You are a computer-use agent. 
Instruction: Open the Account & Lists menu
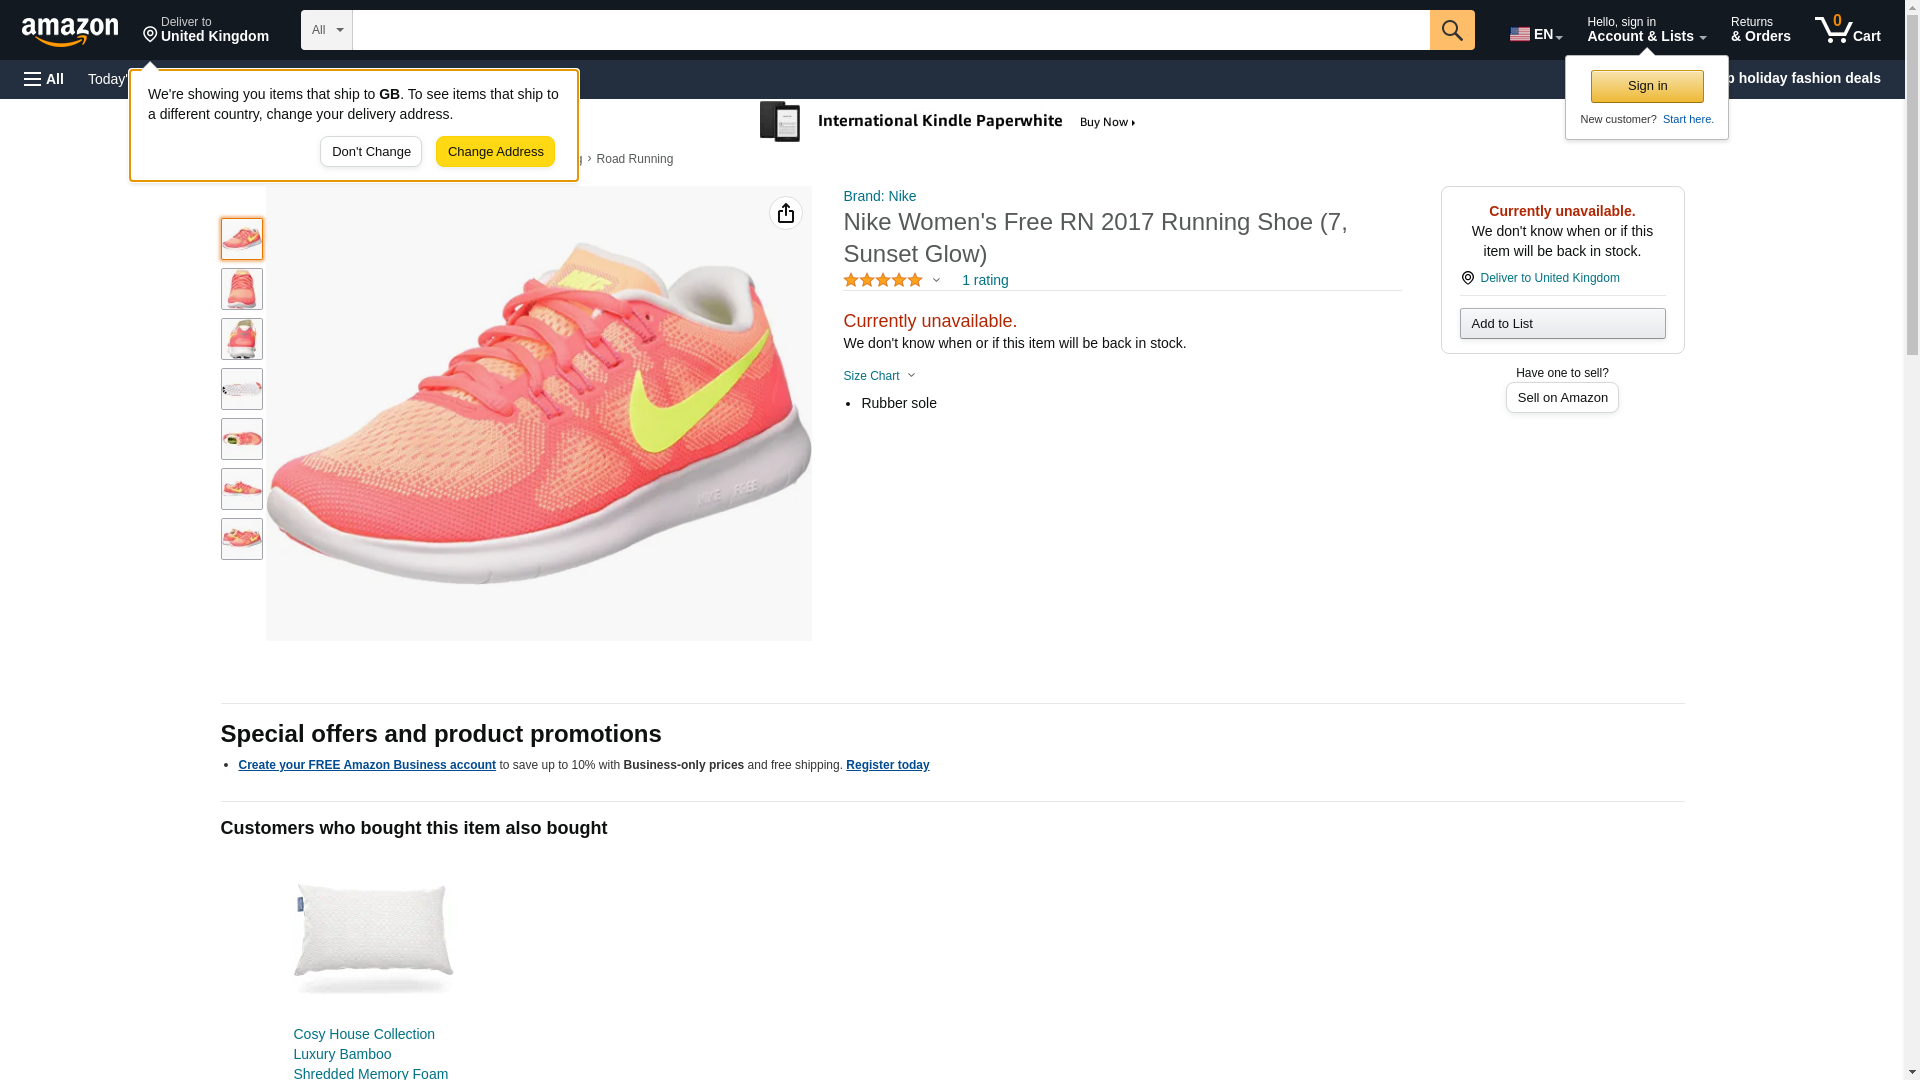click(x=1645, y=30)
